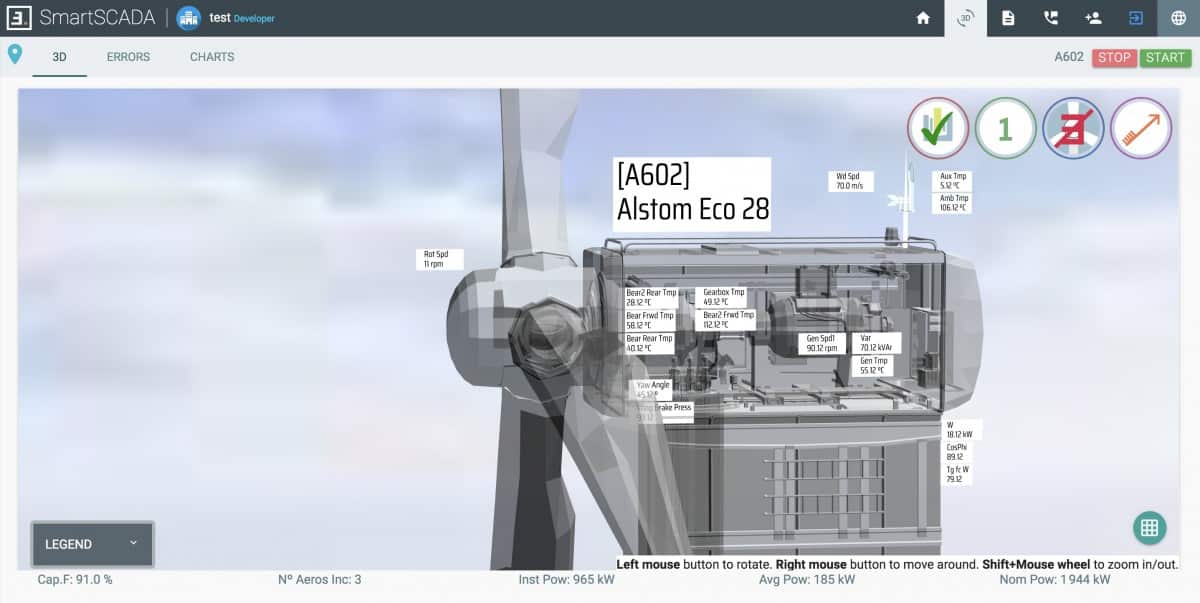Click the green number 1 circle
Viewport: 1200px width, 603px height.
point(1005,128)
